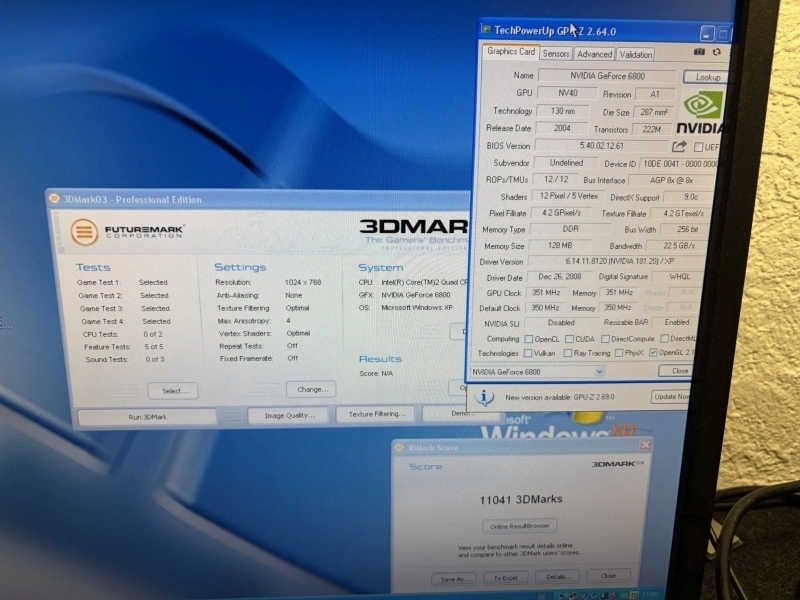Click the 11041 3DMarks score text
This screenshot has width=800, height=600.
pyautogui.click(x=521, y=499)
